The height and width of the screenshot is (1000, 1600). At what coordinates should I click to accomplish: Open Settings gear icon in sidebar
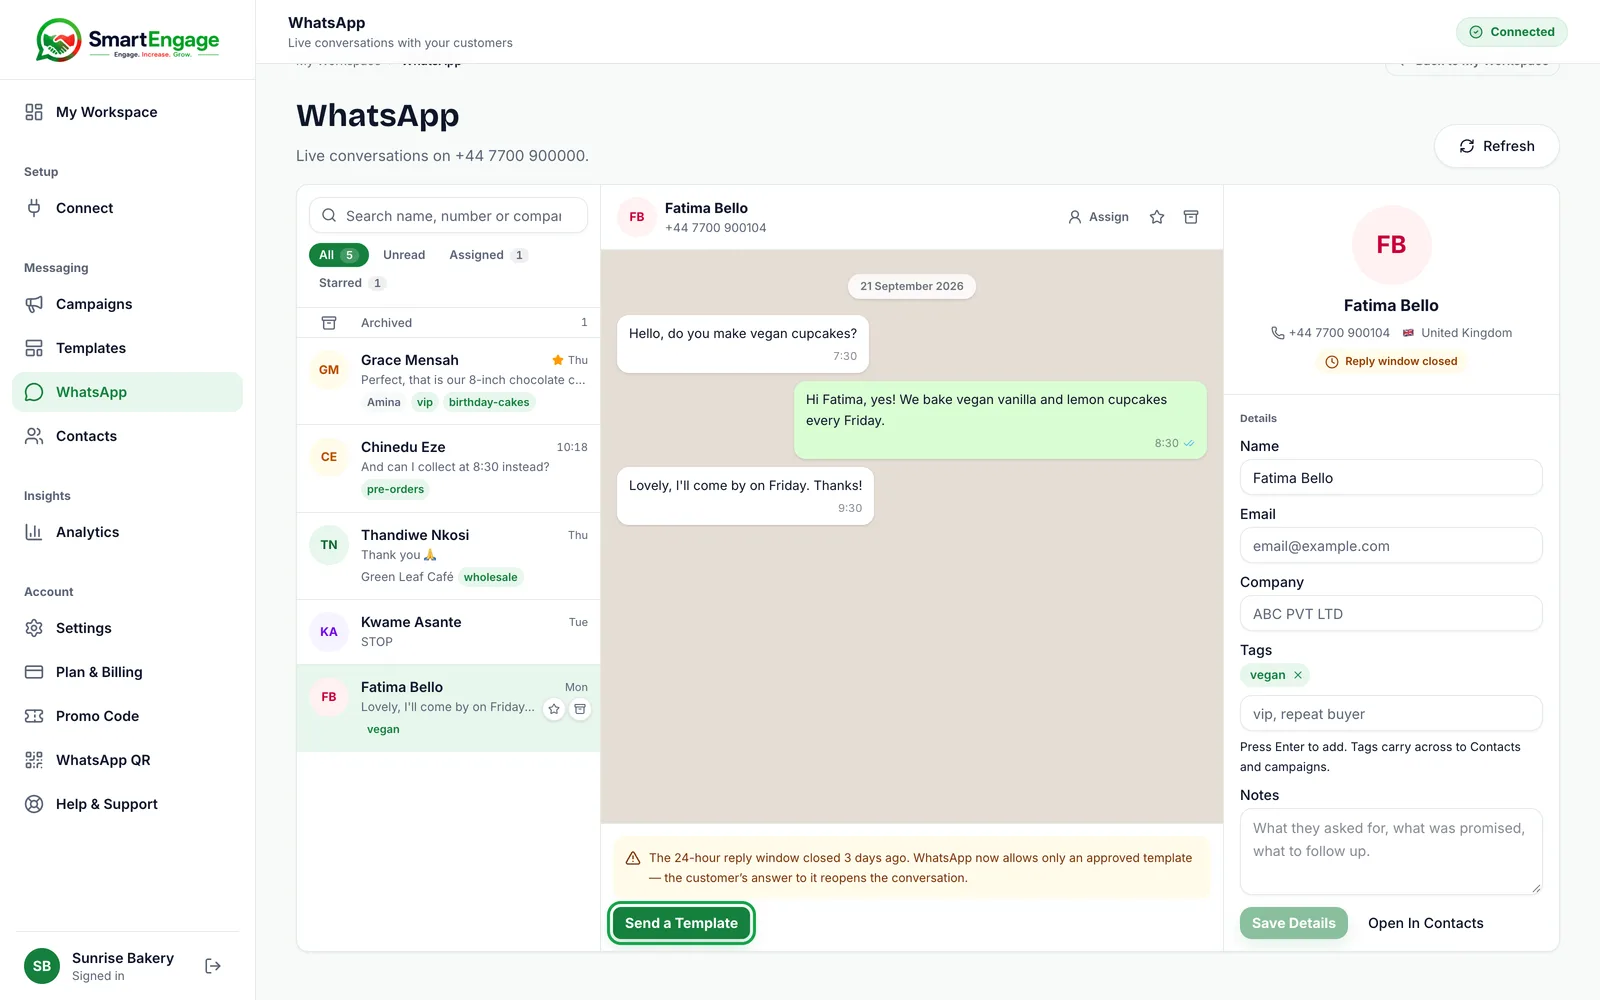[x=34, y=628]
